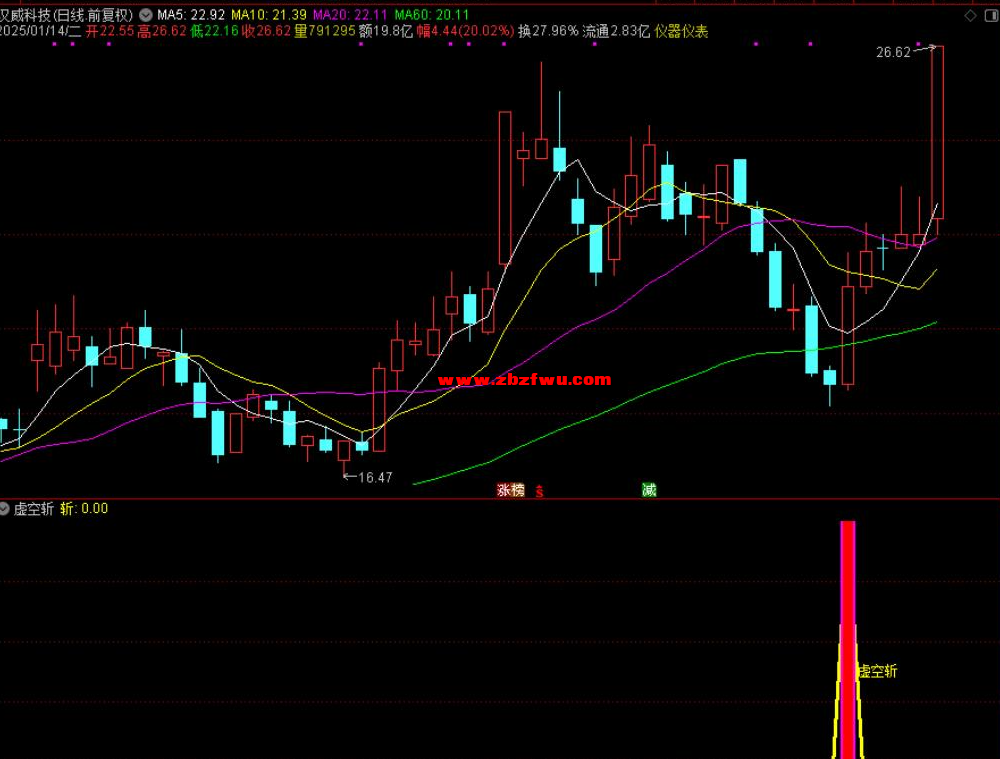Click the MA10: 21.39 indicator label
The height and width of the screenshot is (759, 1000).
268,15
